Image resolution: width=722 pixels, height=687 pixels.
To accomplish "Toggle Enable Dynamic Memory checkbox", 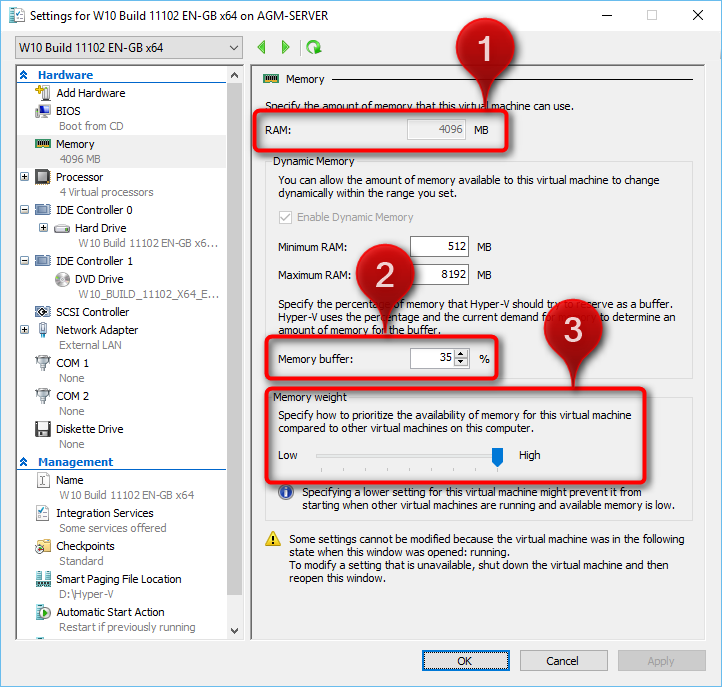I will pos(285,217).
